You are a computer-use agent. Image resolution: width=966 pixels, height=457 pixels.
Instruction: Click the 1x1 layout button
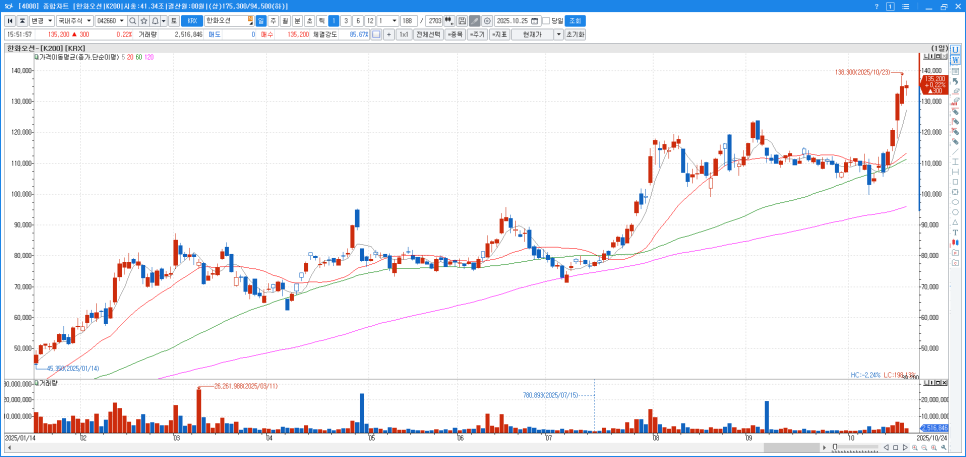404,34
